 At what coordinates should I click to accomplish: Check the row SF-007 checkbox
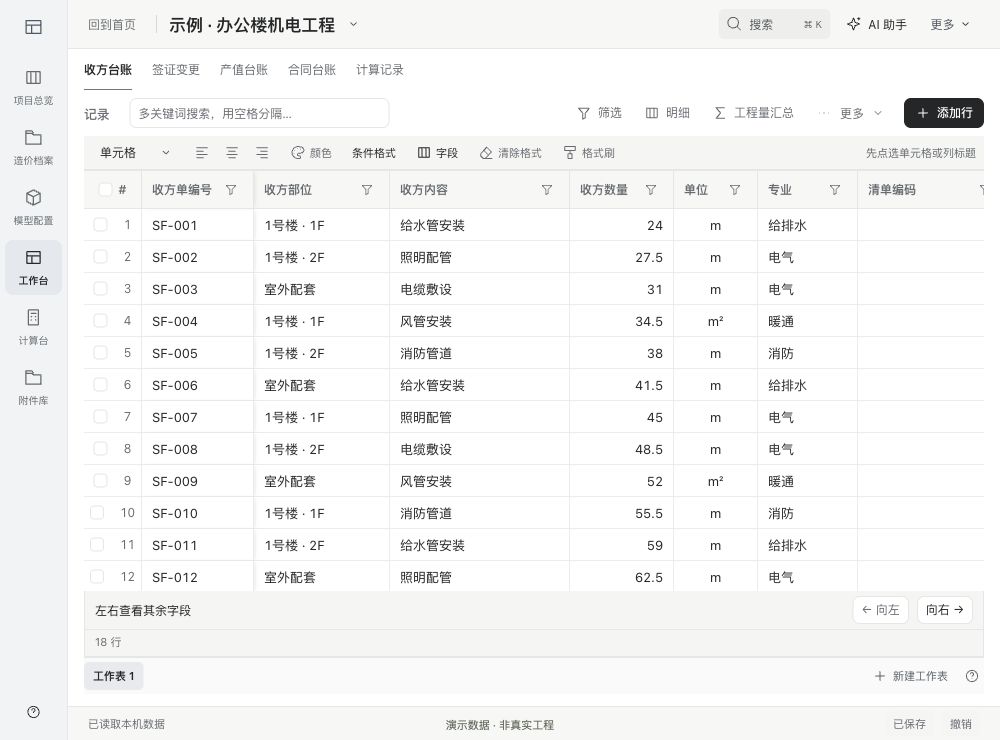(100, 417)
